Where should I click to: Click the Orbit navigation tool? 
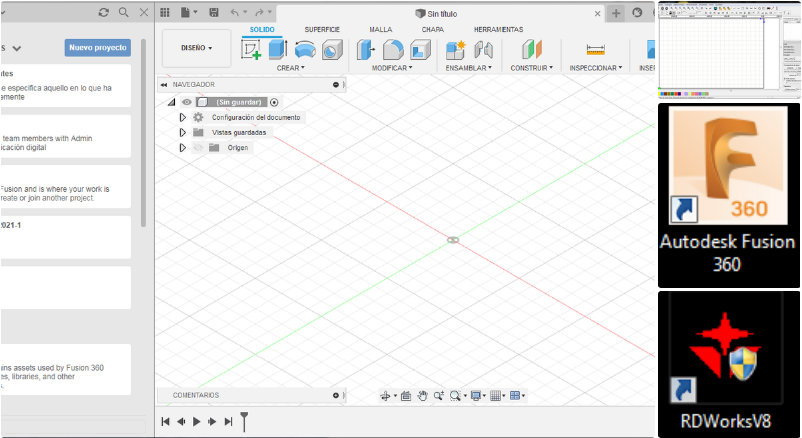388,396
